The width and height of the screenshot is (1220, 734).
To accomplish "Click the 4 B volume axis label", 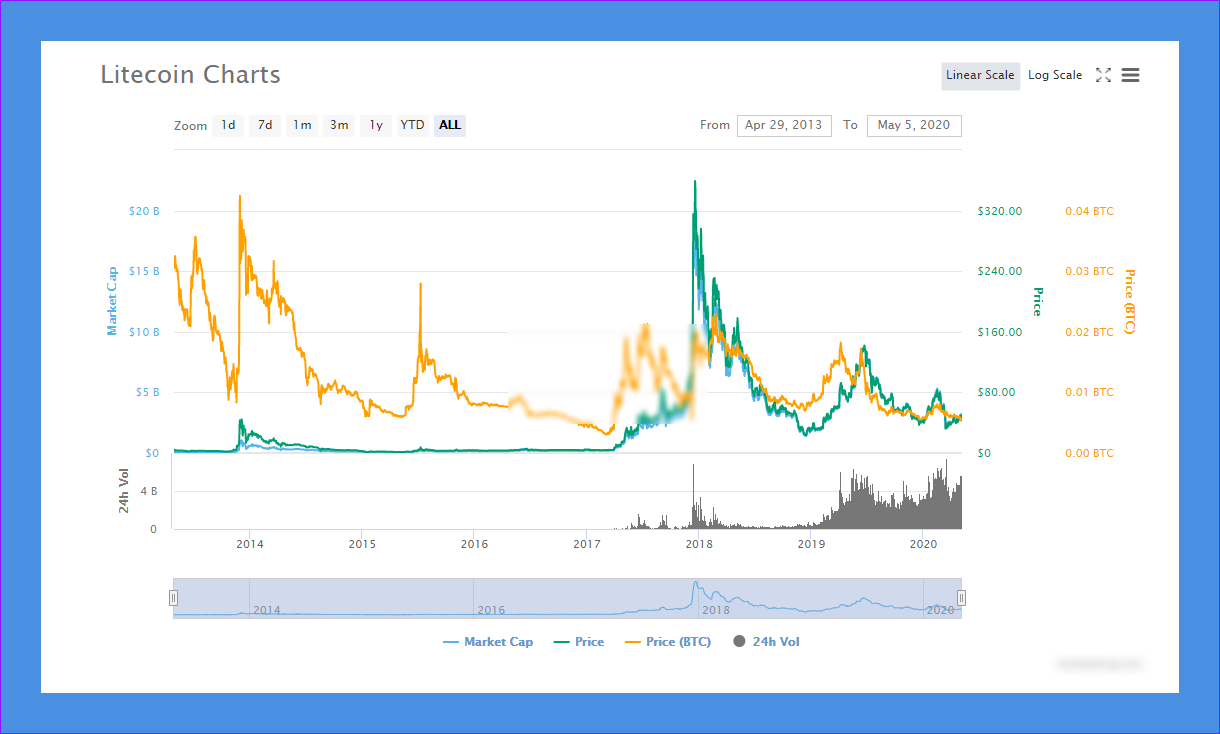I will pyautogui.click(x=148, y=492).
